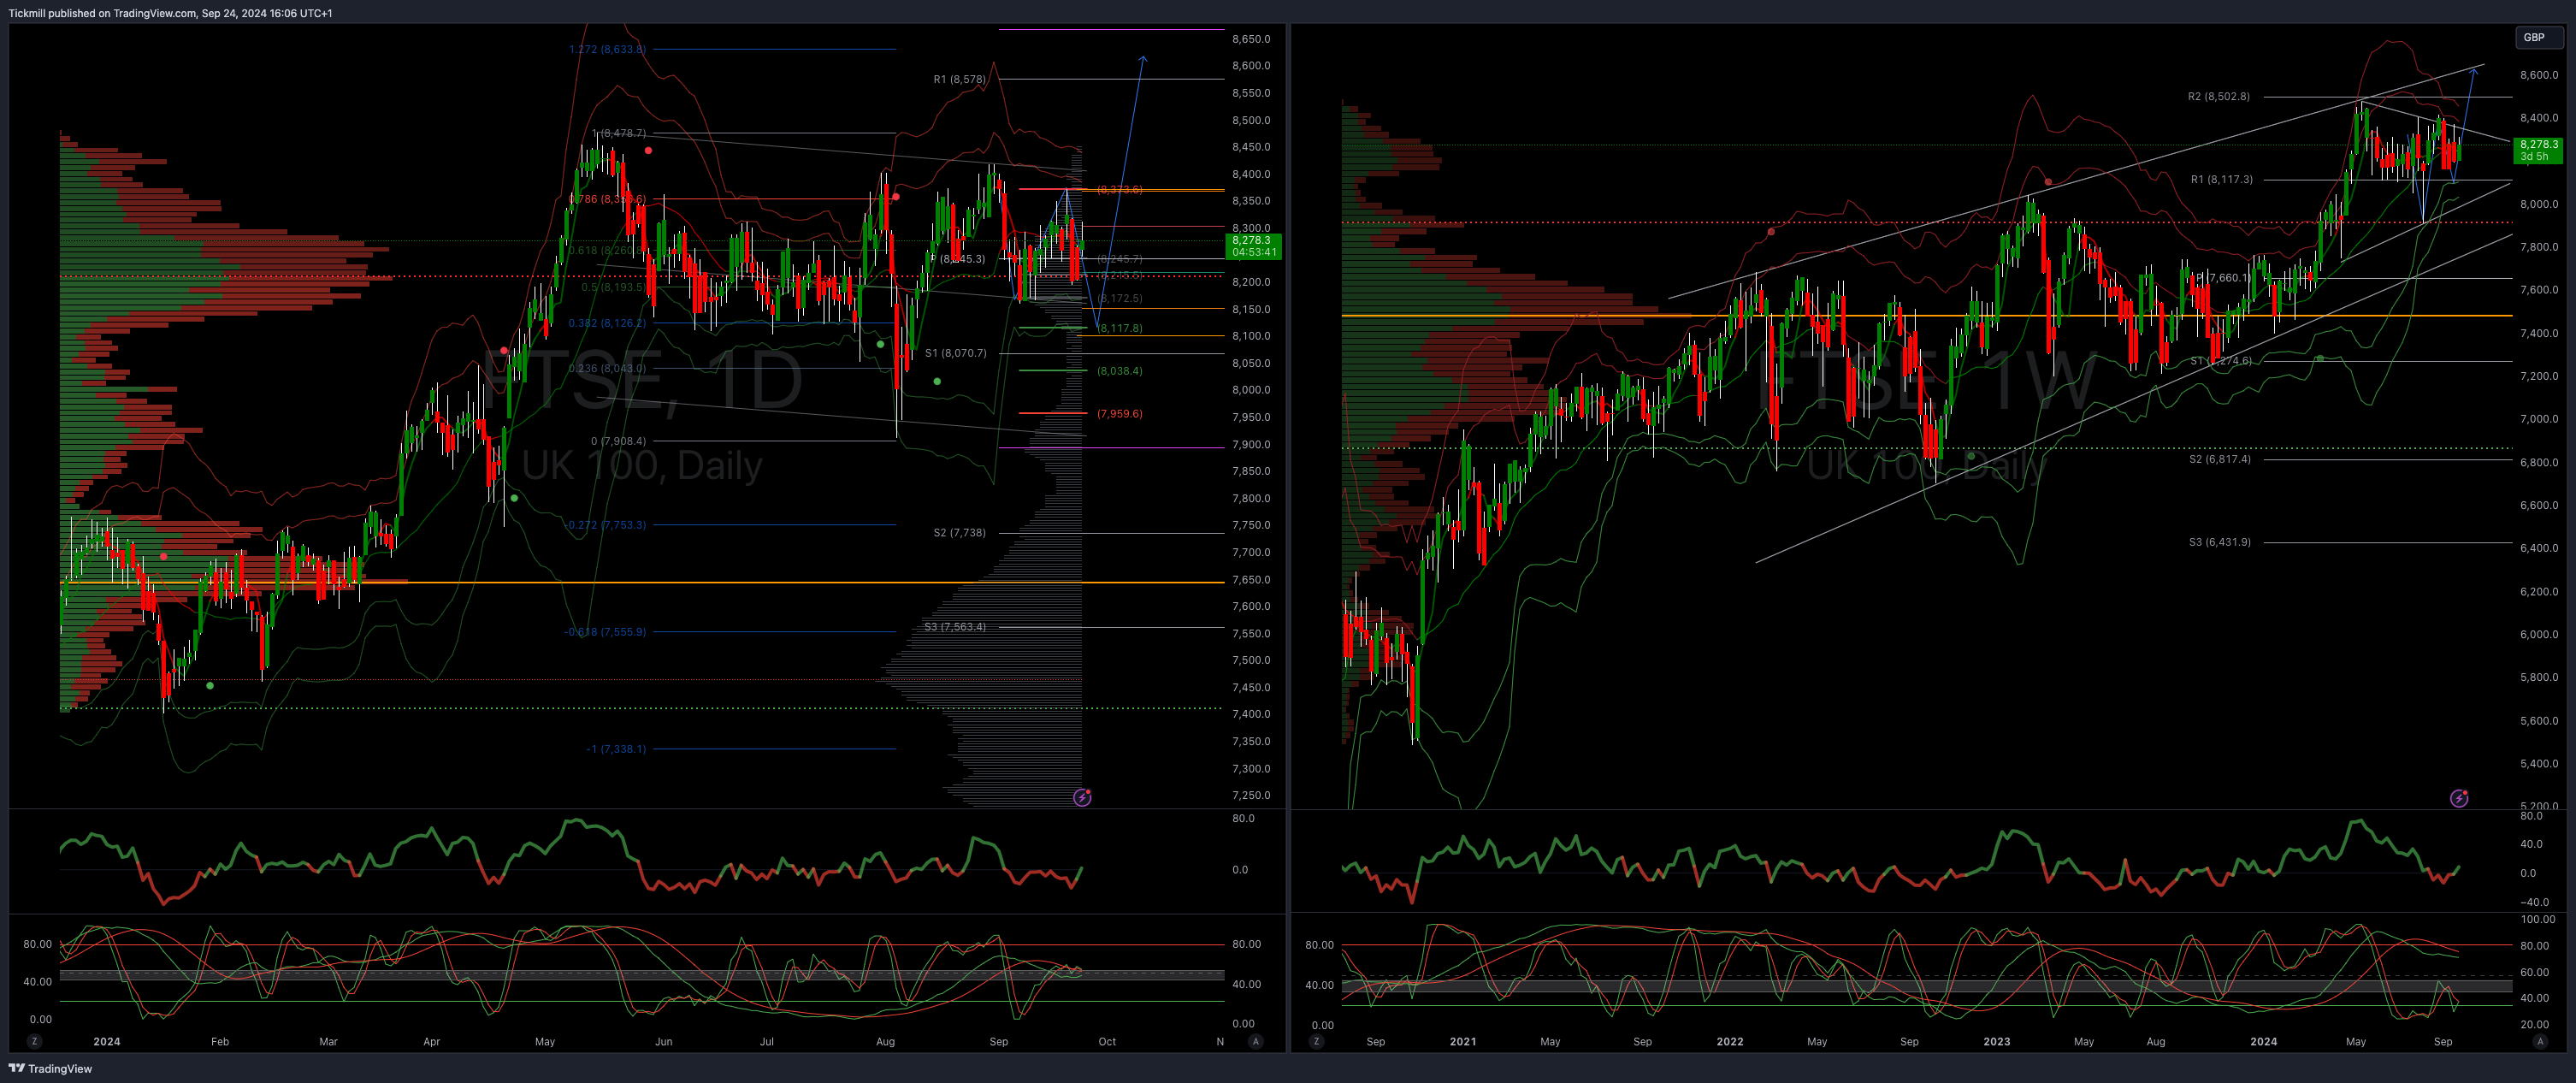
Task: Click the 5,400.0 tick on weekly price axis
Action: pyautogui.click(x=2539, y=763)
